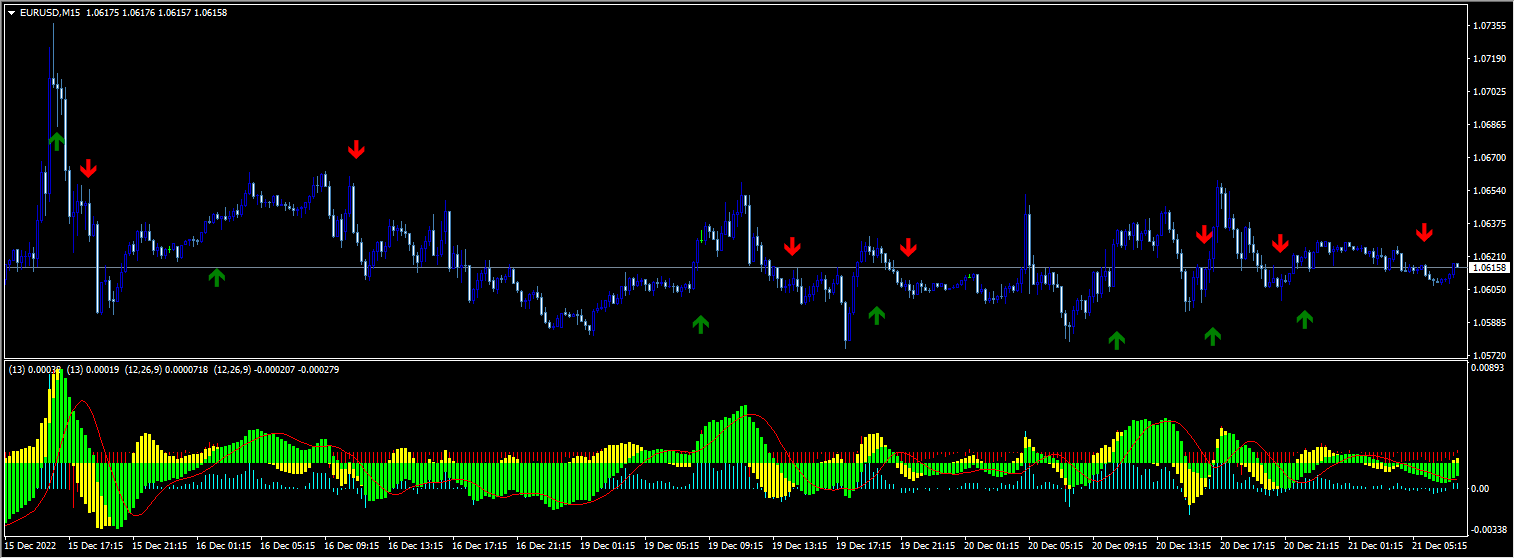Click the 1.07355 price scale label
The width and height of the screenshot is (1515, 559).
[1490, 25]
